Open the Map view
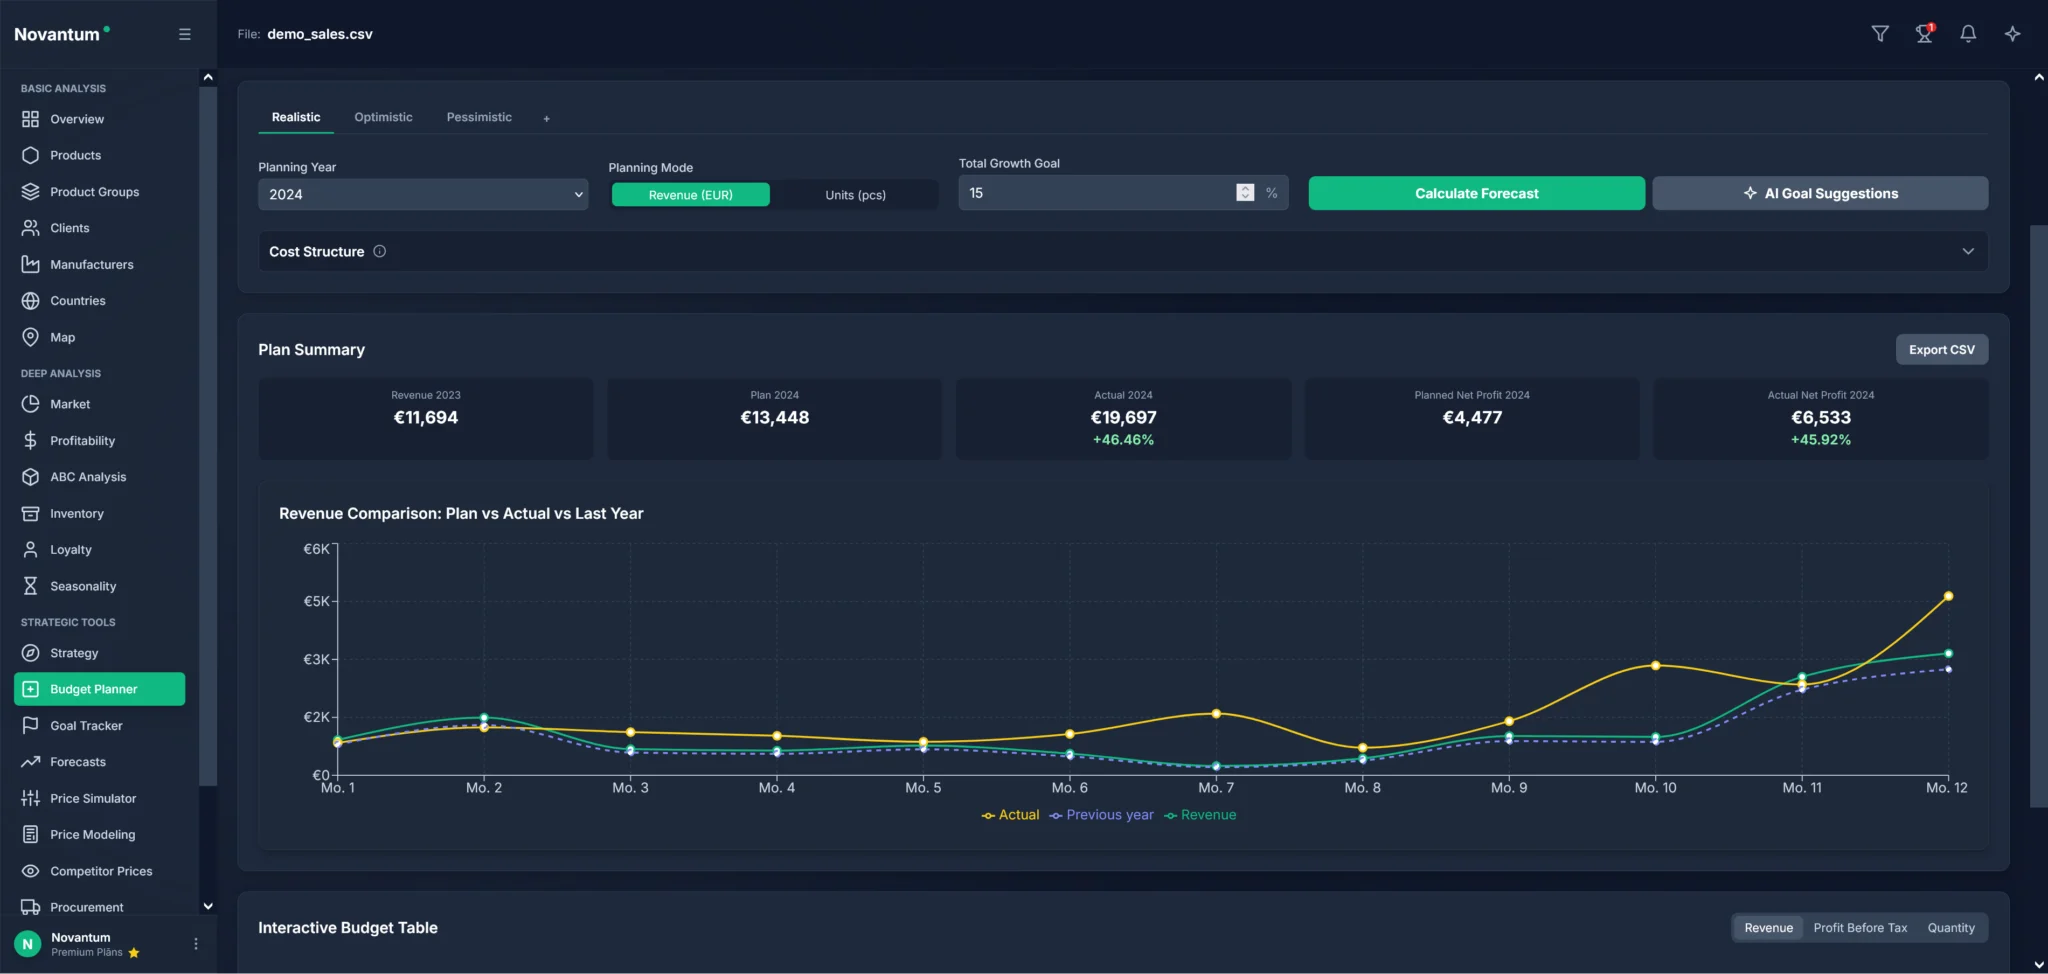This screenshot has height=974, width=2048. click(x=63, y=337)
